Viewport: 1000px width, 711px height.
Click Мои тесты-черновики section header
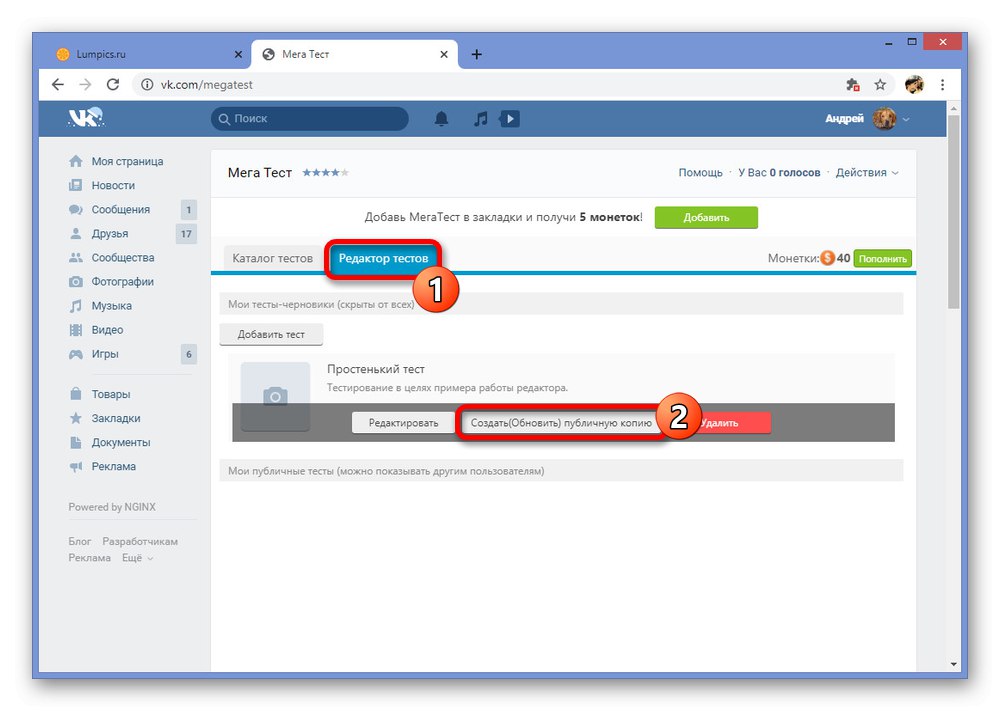point(561,304)
